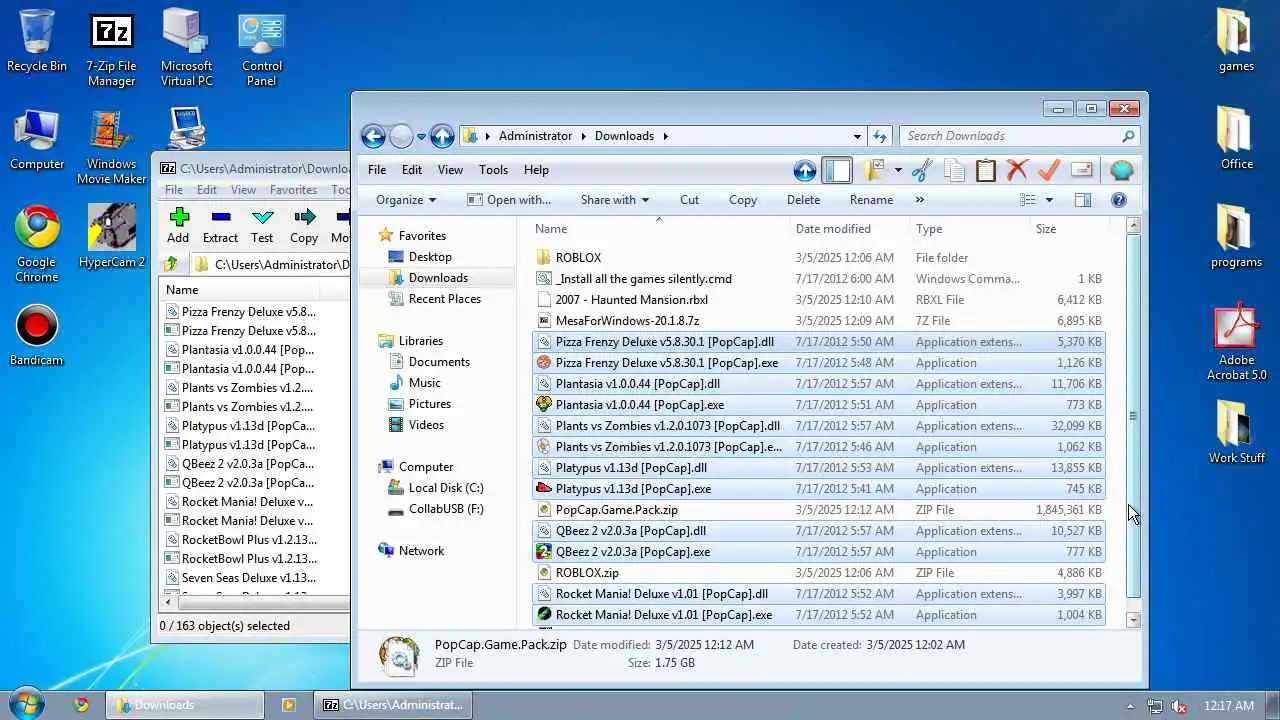This screenshot has width=1280, height=720.
Task: Click the scissors Cut icon in Explorer toolbar
Action: 922,170
